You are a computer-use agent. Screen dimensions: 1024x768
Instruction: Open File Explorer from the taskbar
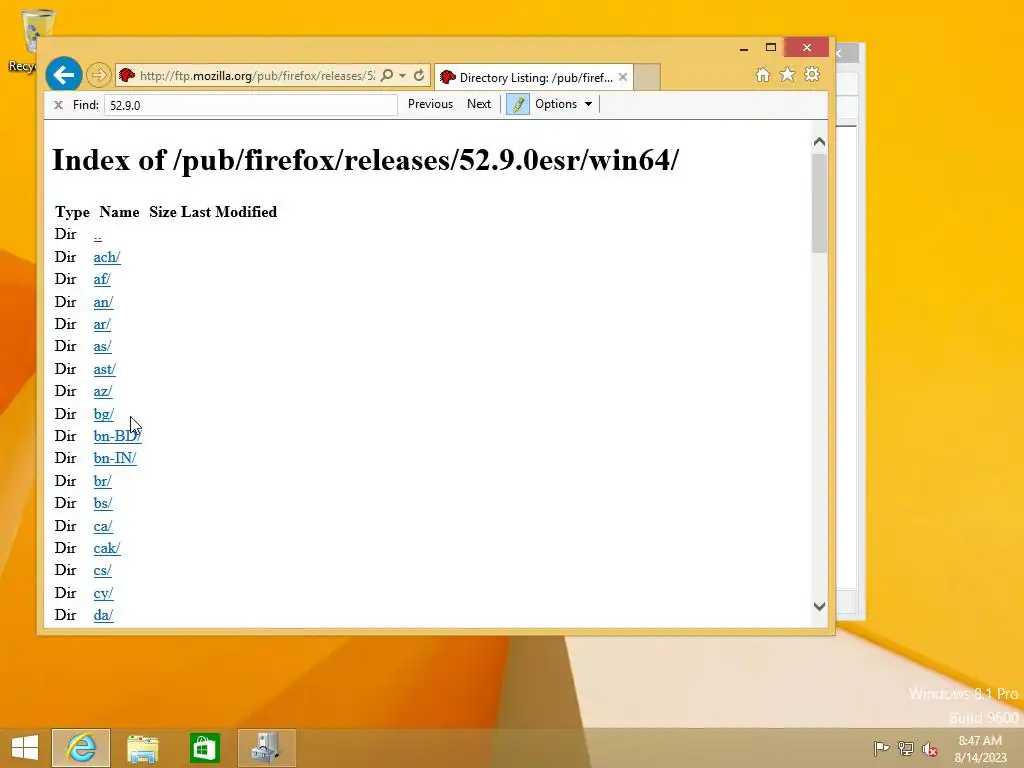pos(142,748)
